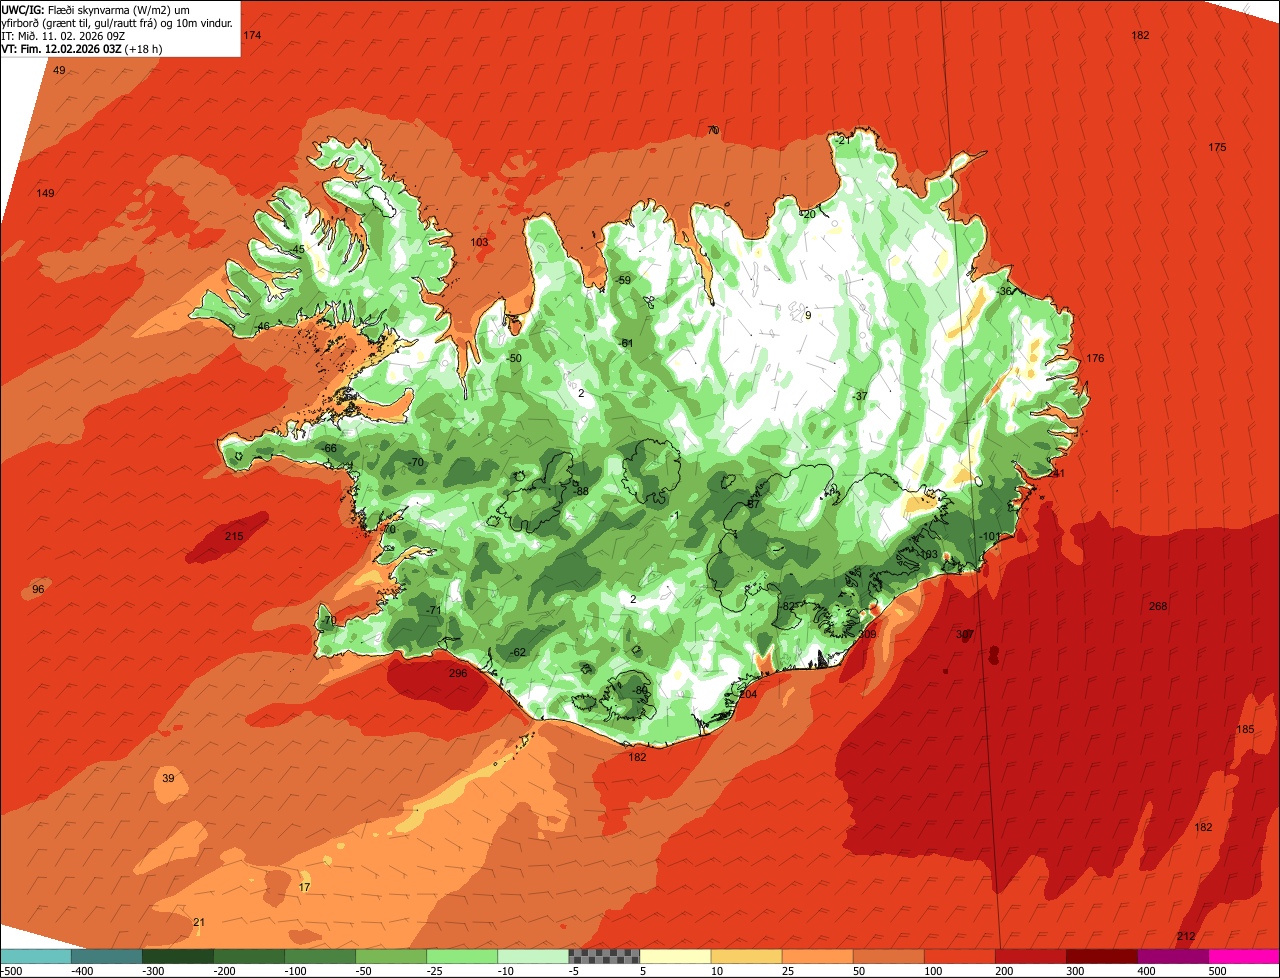Click the map value -66
This screenshot has height=978, width=1280.
point(329,448)
